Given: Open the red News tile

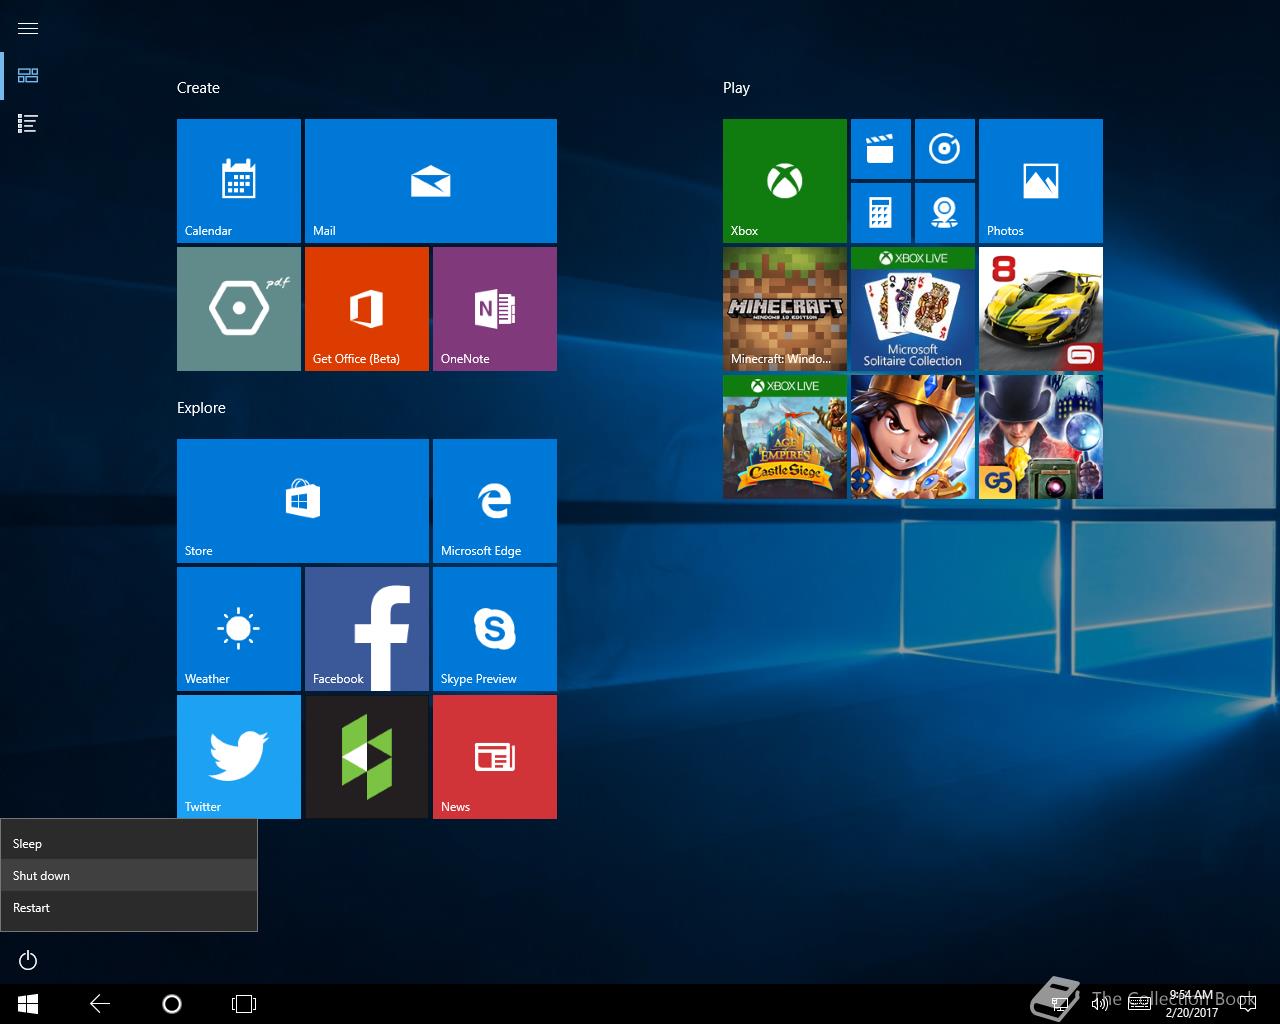Looking at the screenshot, I should point(495,757).
